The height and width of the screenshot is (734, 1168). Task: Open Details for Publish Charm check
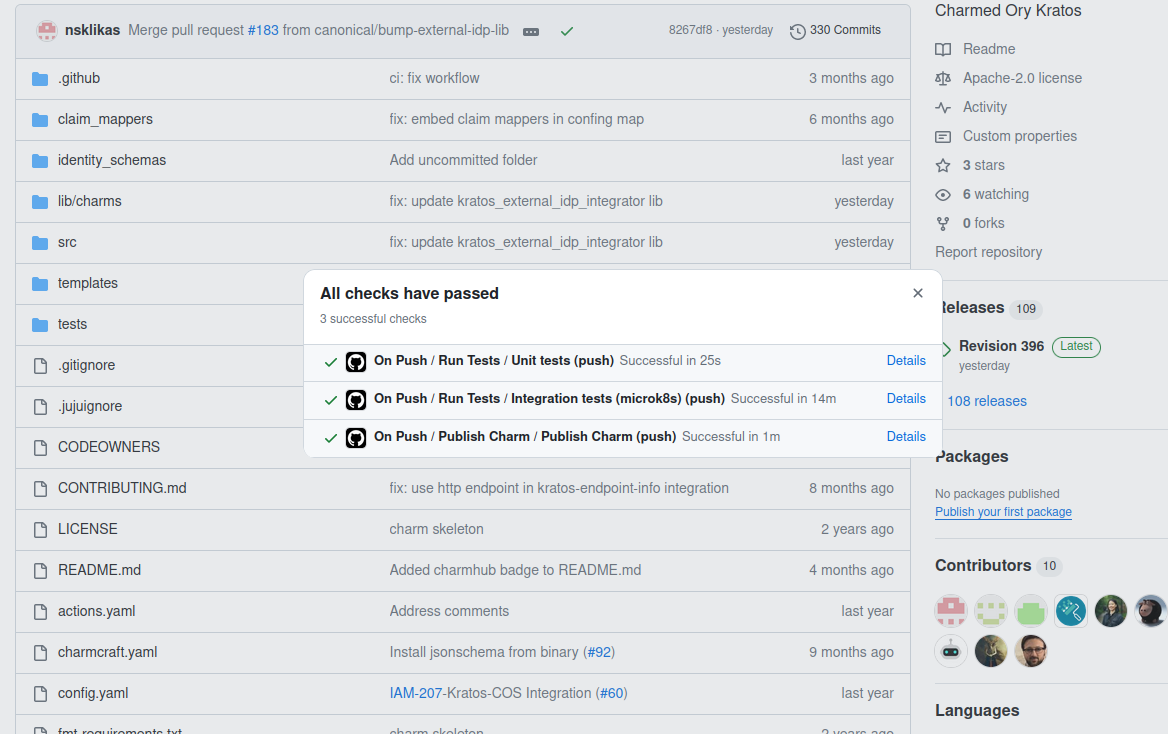pos(905,437)
